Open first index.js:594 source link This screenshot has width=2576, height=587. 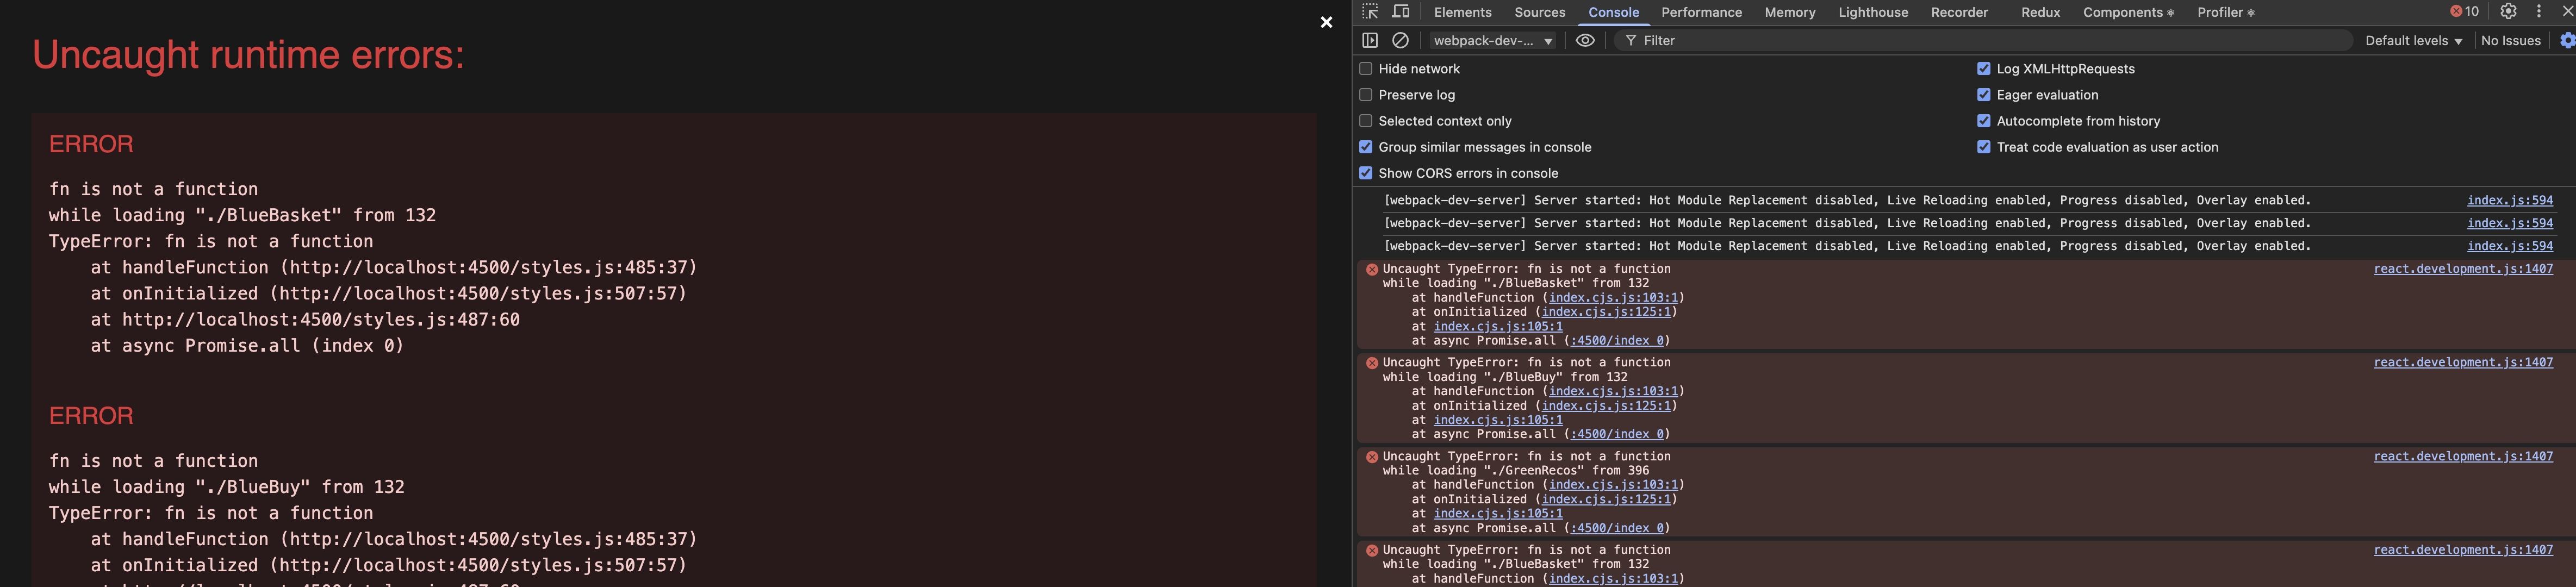click(x=2509, y=200)
